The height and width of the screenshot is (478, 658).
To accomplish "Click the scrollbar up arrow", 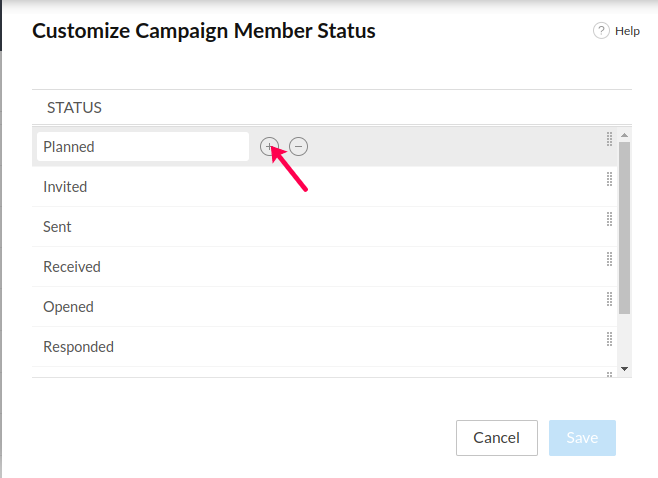I will coord(625,135).
